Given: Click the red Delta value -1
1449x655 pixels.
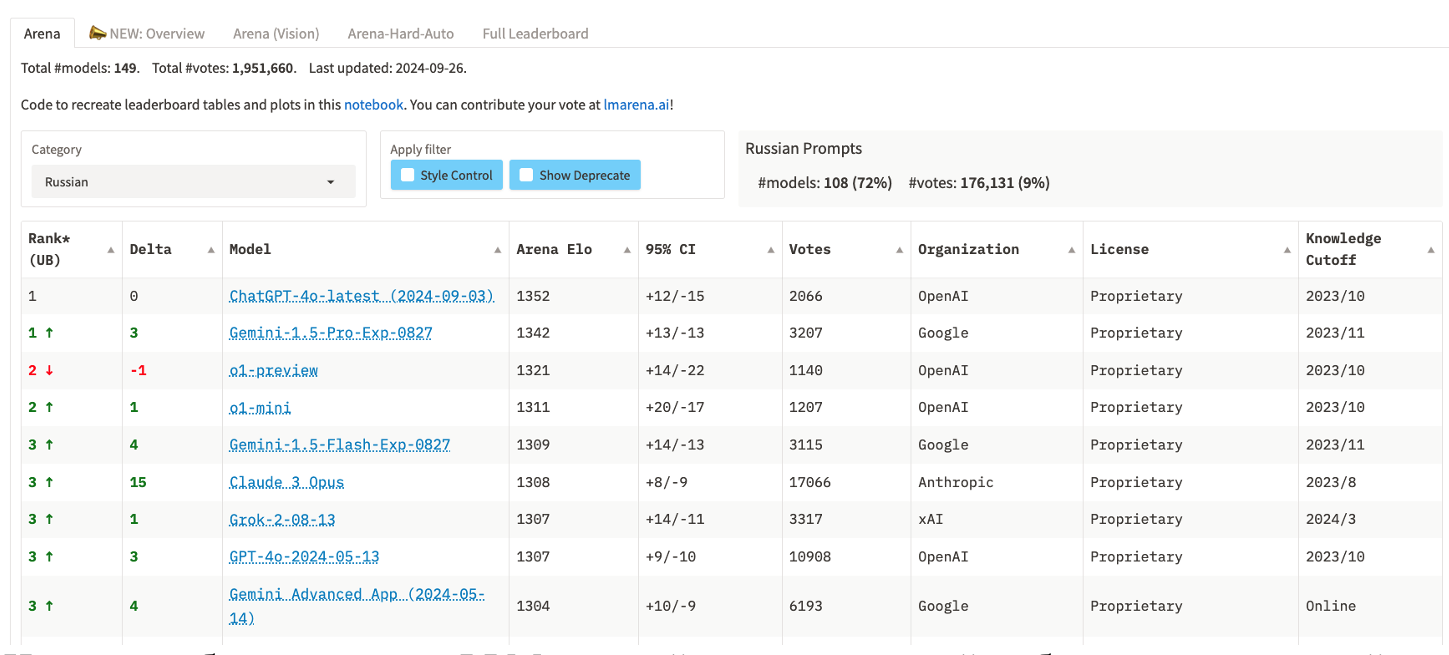Looking at the screenshot, I should [138, 370].
